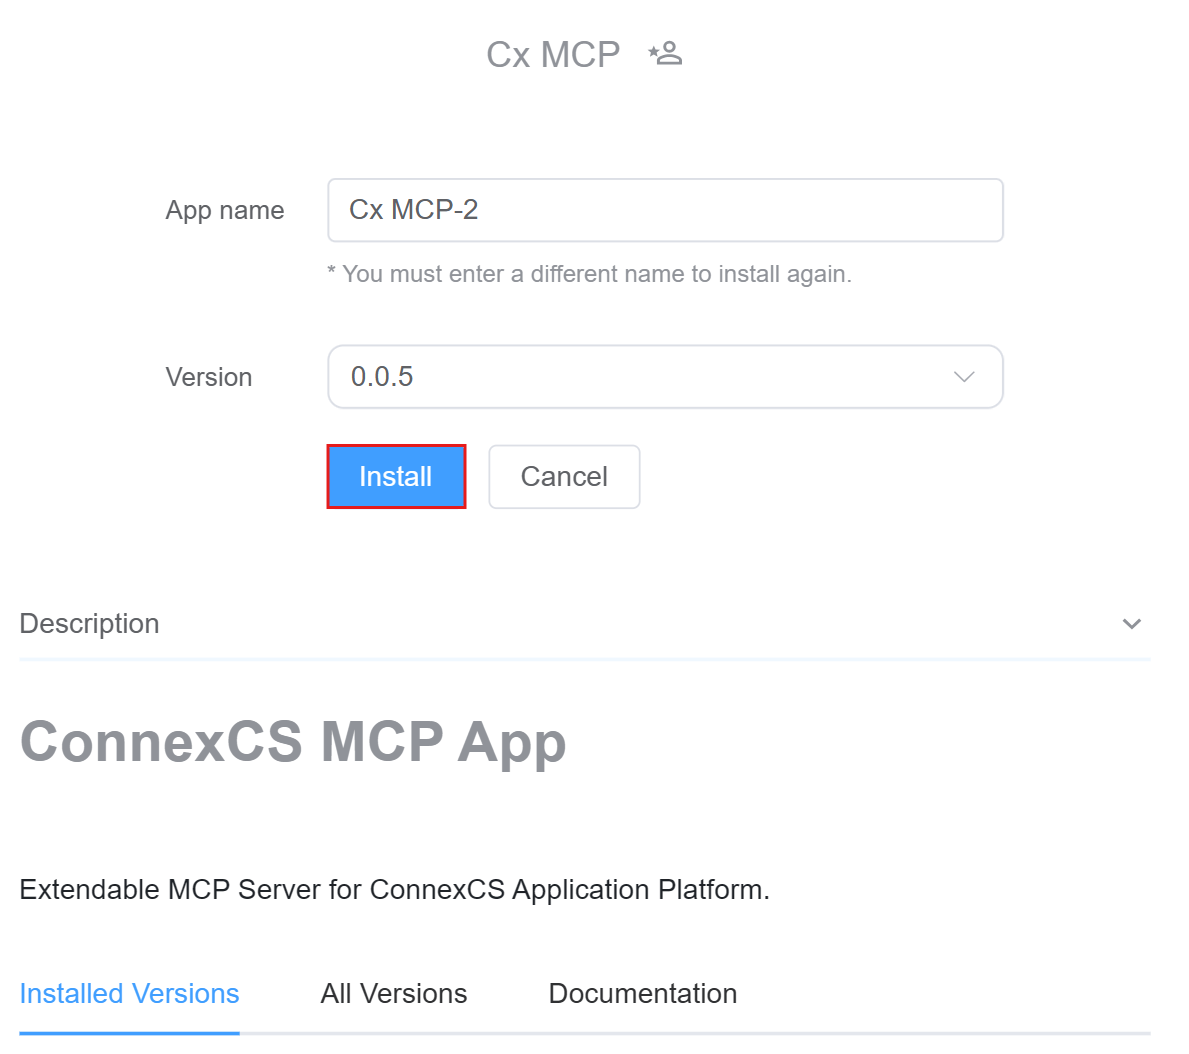Click the Version field label
The width and height of the screenshot is (1189, 1054).
pyautogui.click(x=209, y=377)
